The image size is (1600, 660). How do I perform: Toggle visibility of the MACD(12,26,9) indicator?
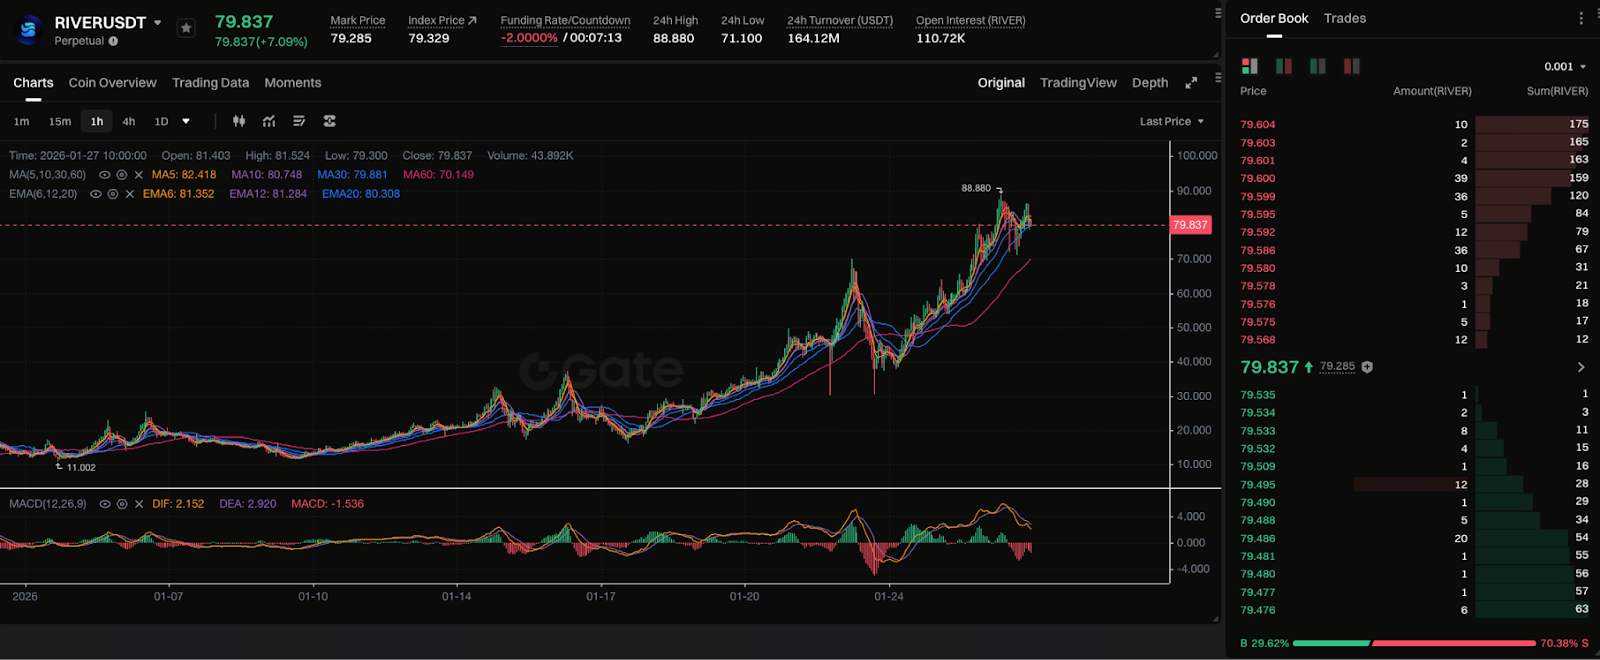click(105, 504)
